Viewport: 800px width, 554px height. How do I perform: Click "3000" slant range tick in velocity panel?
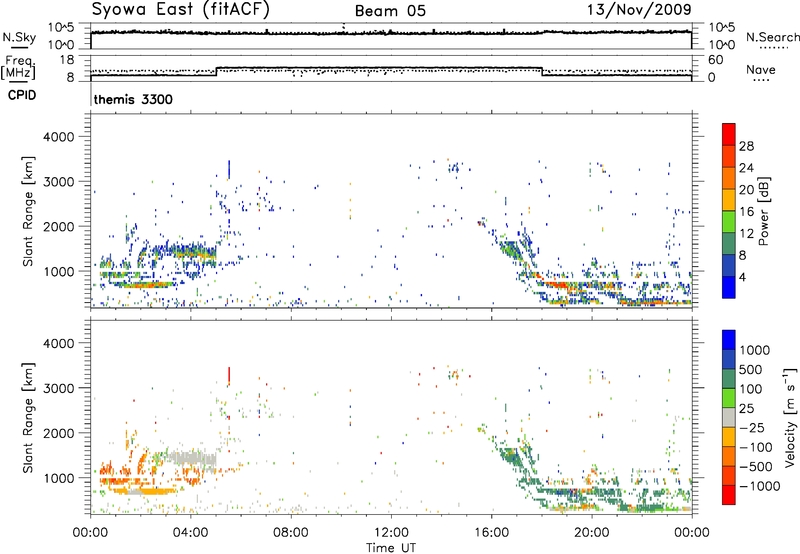point(58,388)
